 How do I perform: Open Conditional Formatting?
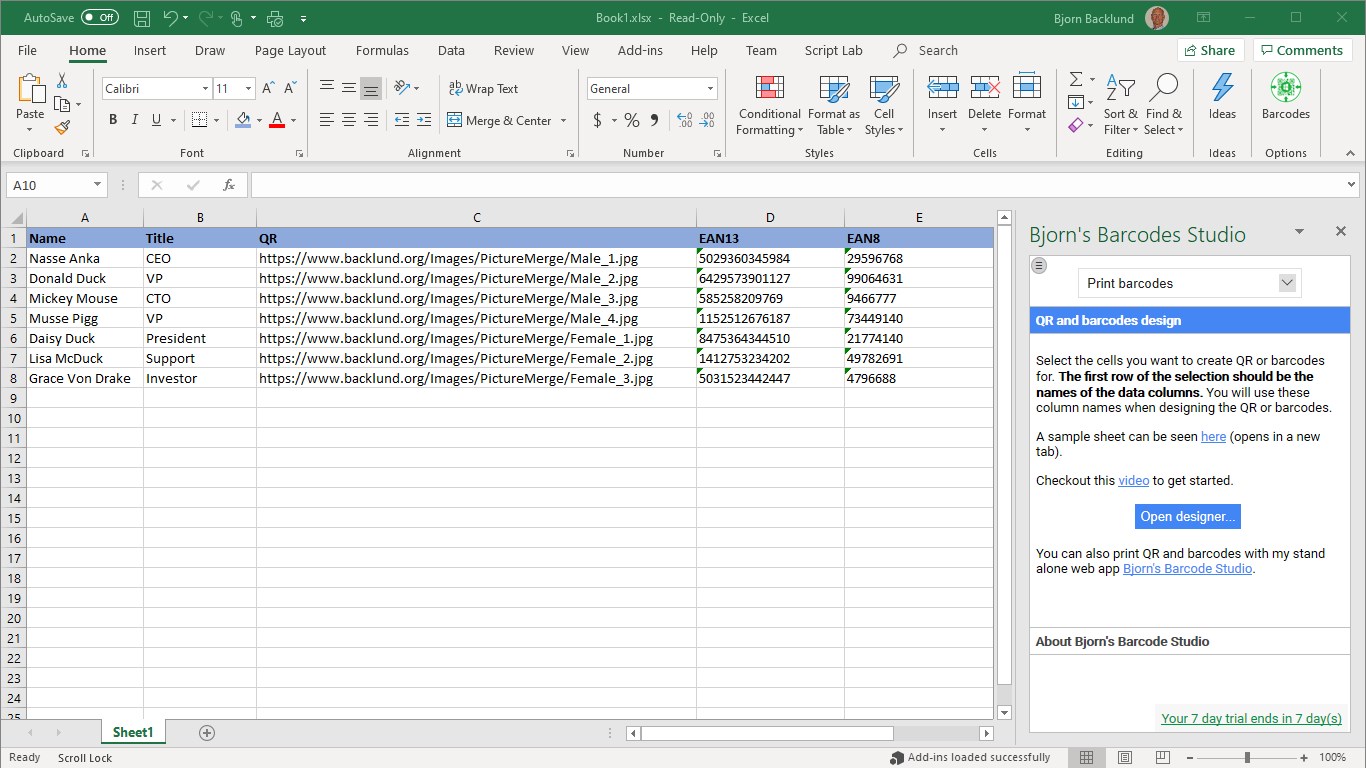click(x=769, y=105)
